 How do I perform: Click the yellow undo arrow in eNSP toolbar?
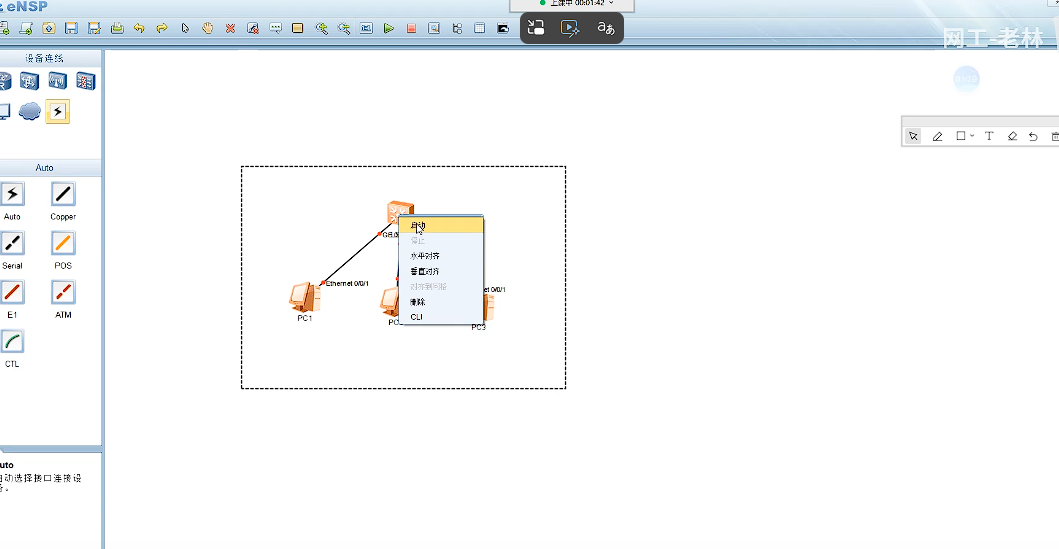[x=139, y=28]
